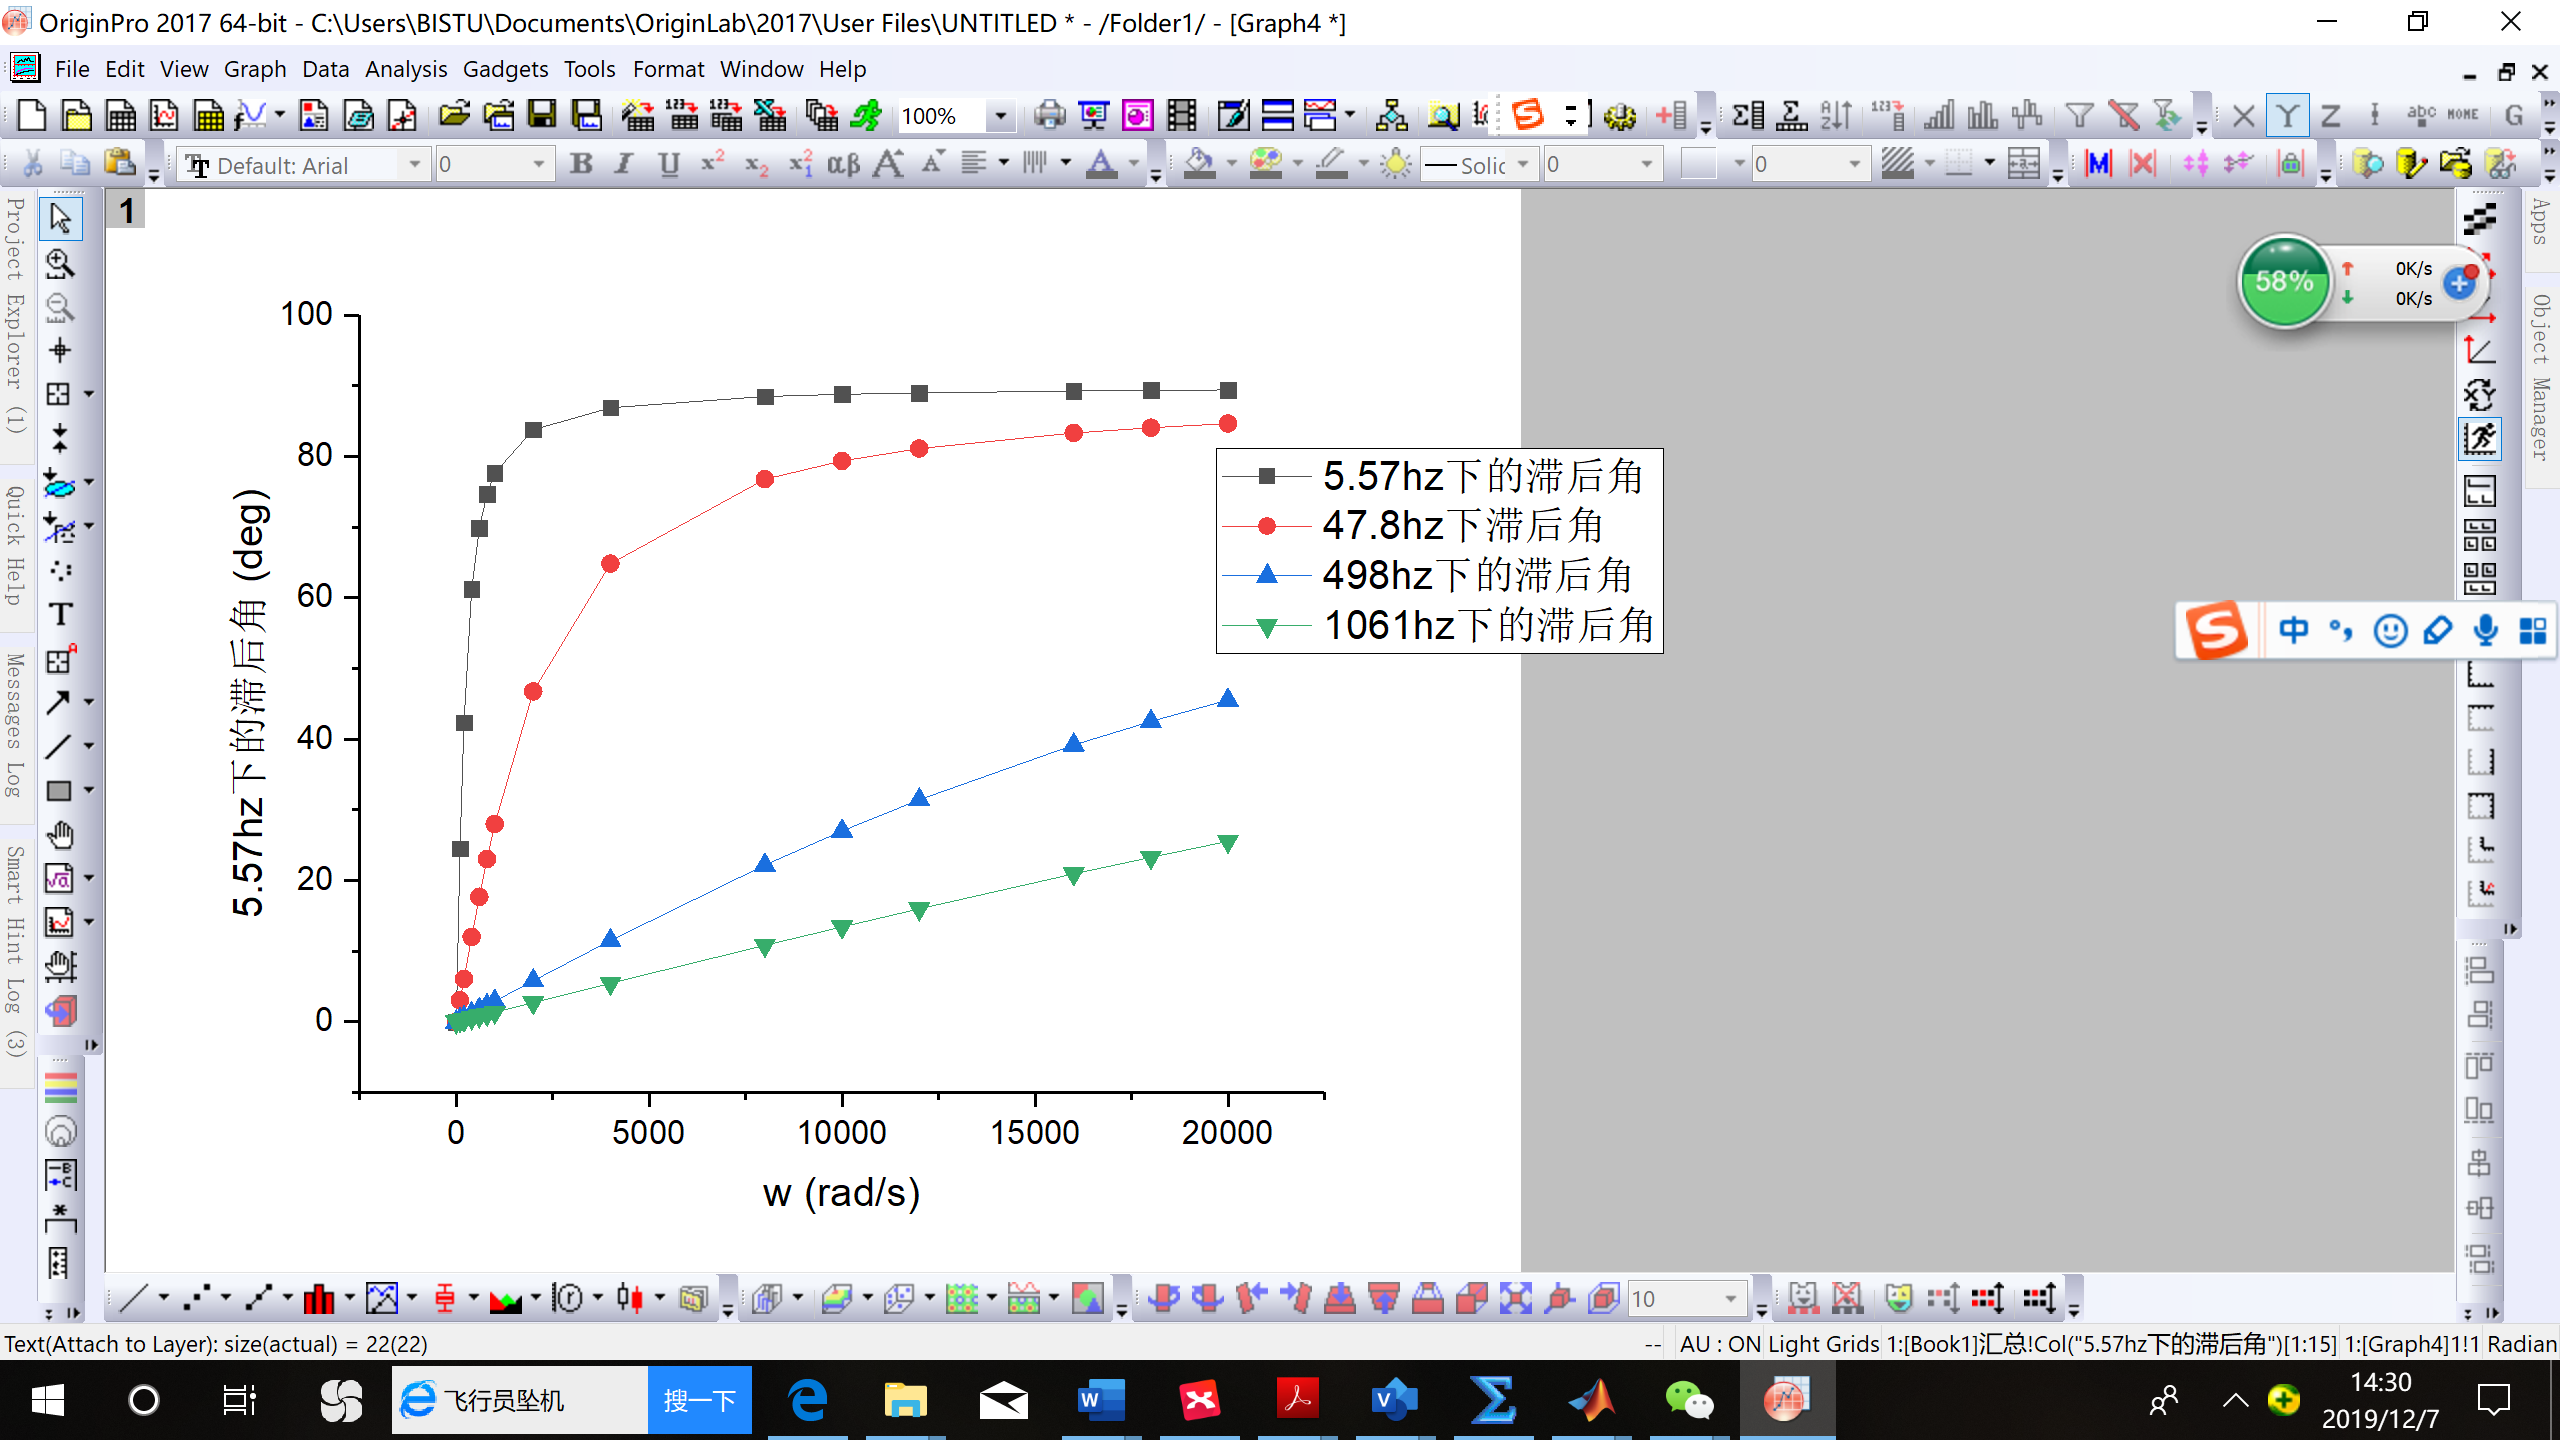Save the current project
Screen dimensions: 2560x1440
coord(543,116)
